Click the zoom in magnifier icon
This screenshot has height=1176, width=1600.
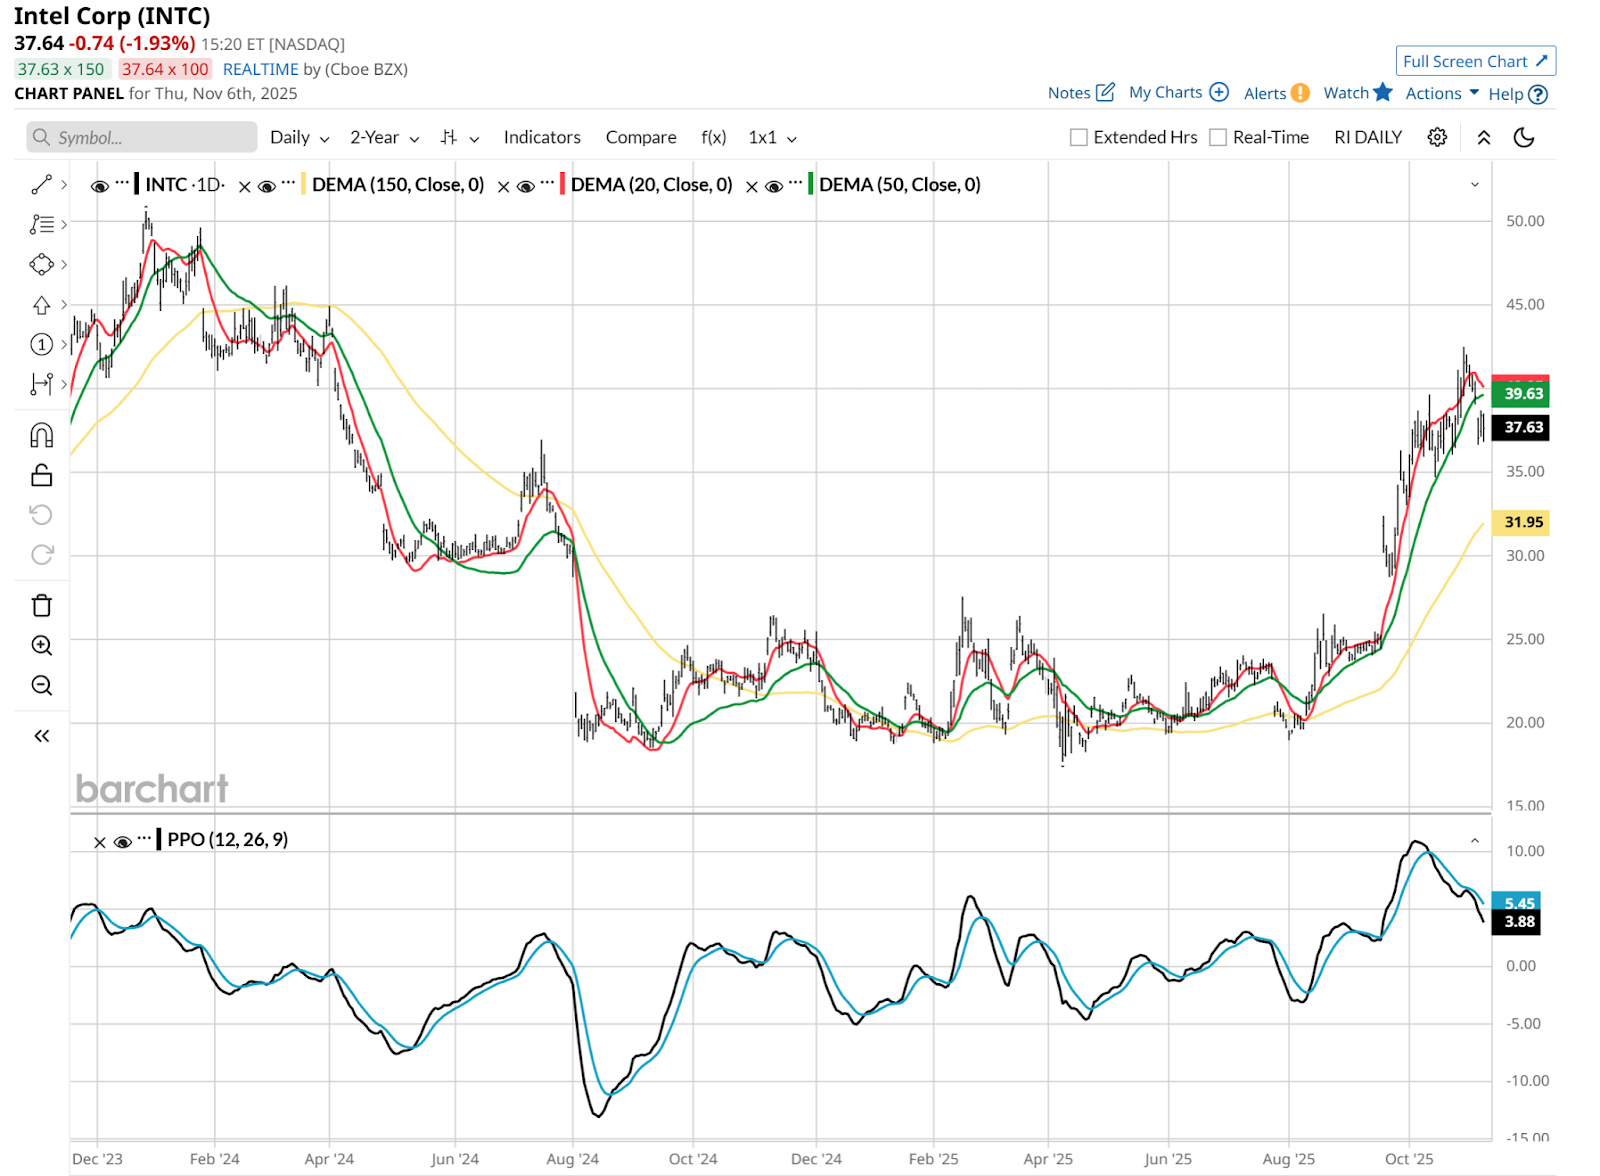point(41,646)
